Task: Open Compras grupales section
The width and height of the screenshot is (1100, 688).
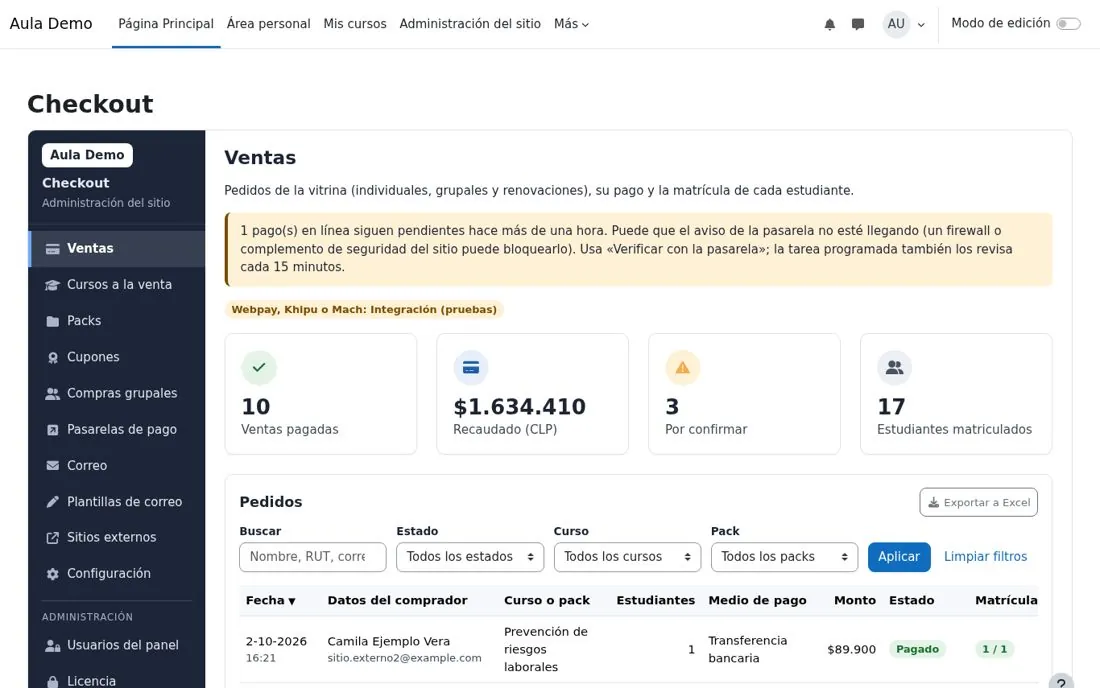Action: click(x=118, y=393)
